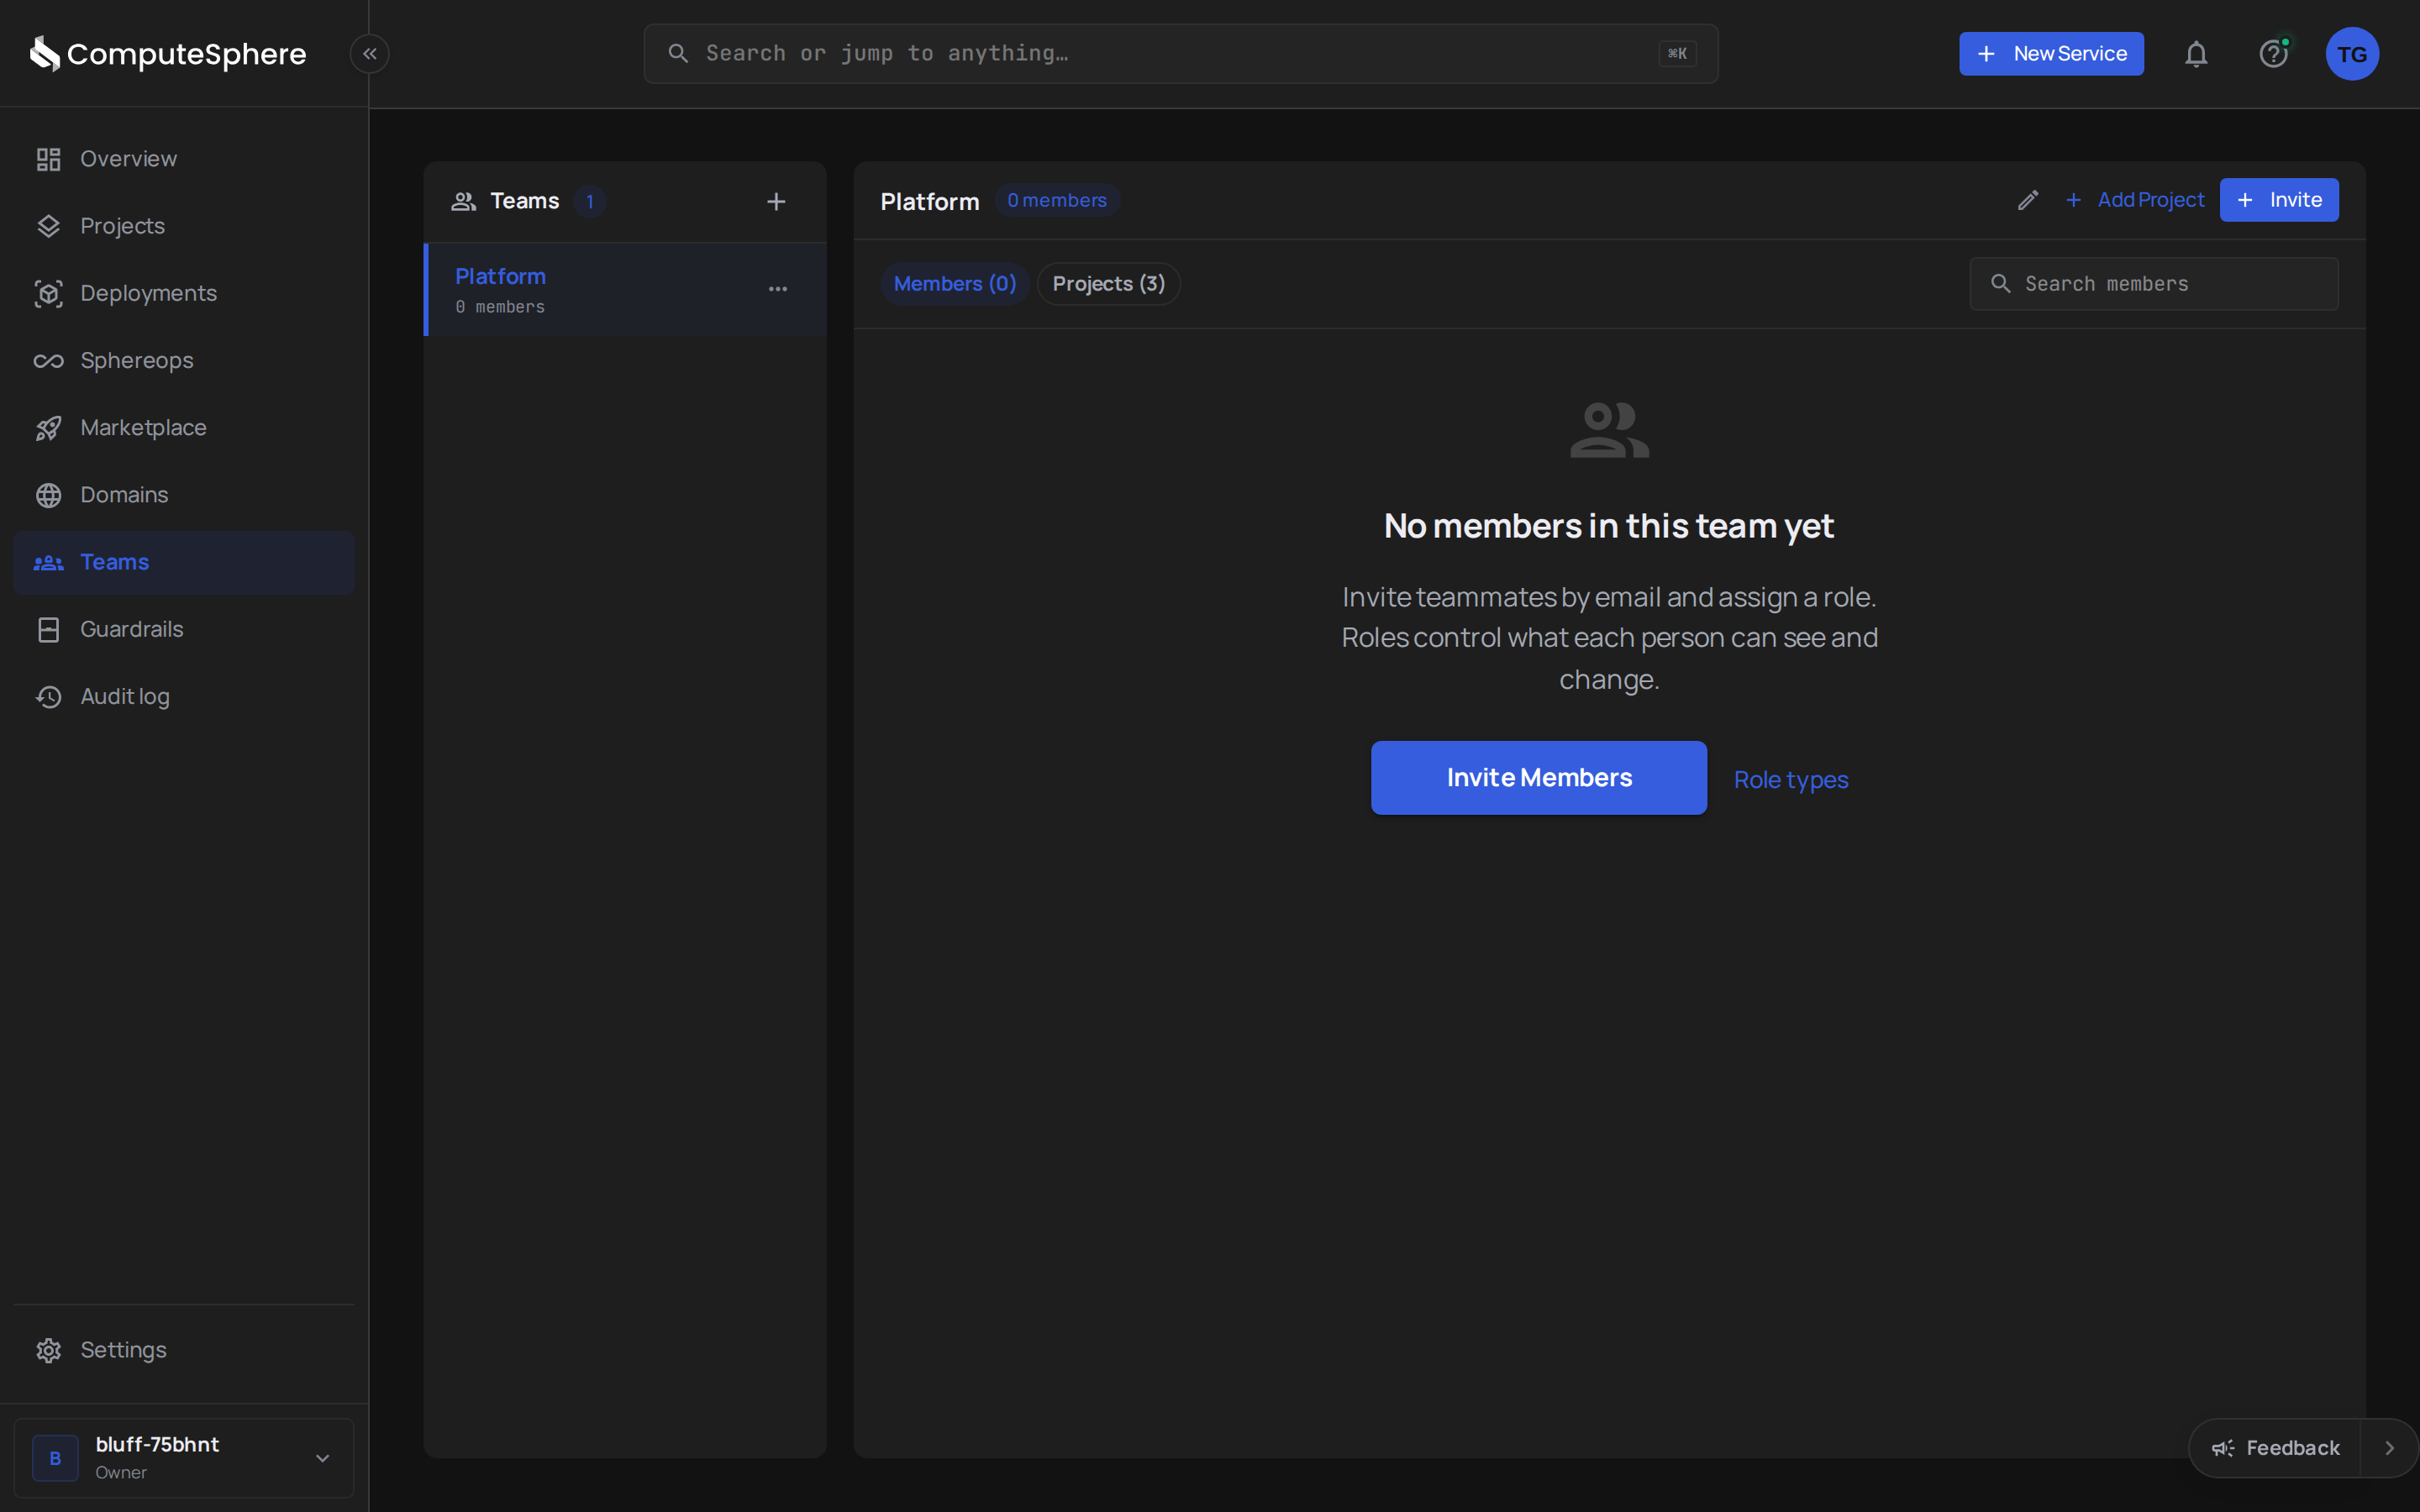Focus the Search or jump to anything field
Viewport: 2420px width, 1512px height.
point(1181,54)
